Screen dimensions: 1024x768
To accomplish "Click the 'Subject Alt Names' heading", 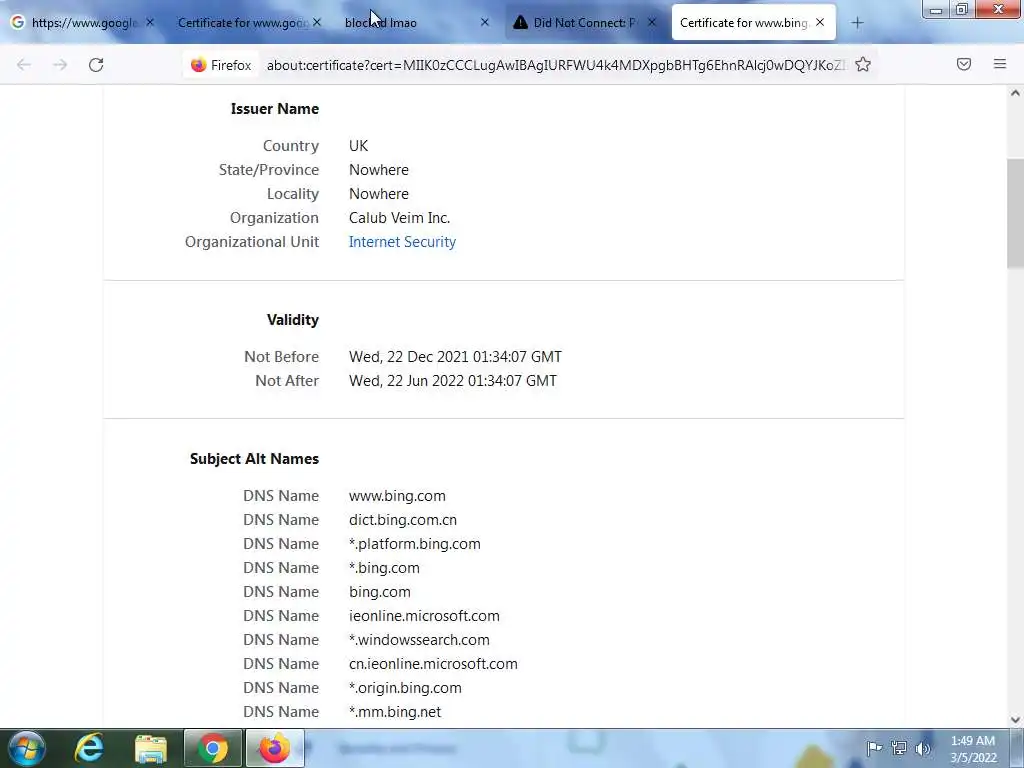I will point(255,458).
